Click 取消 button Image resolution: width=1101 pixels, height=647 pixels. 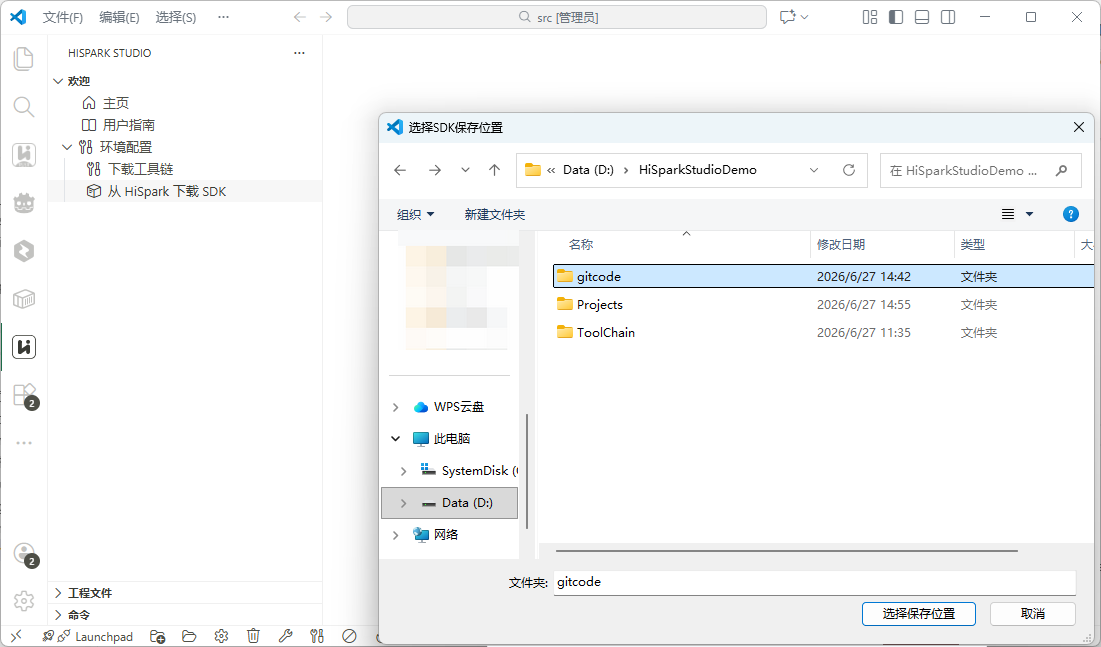pyautogui.click(x=1032, y=613)
